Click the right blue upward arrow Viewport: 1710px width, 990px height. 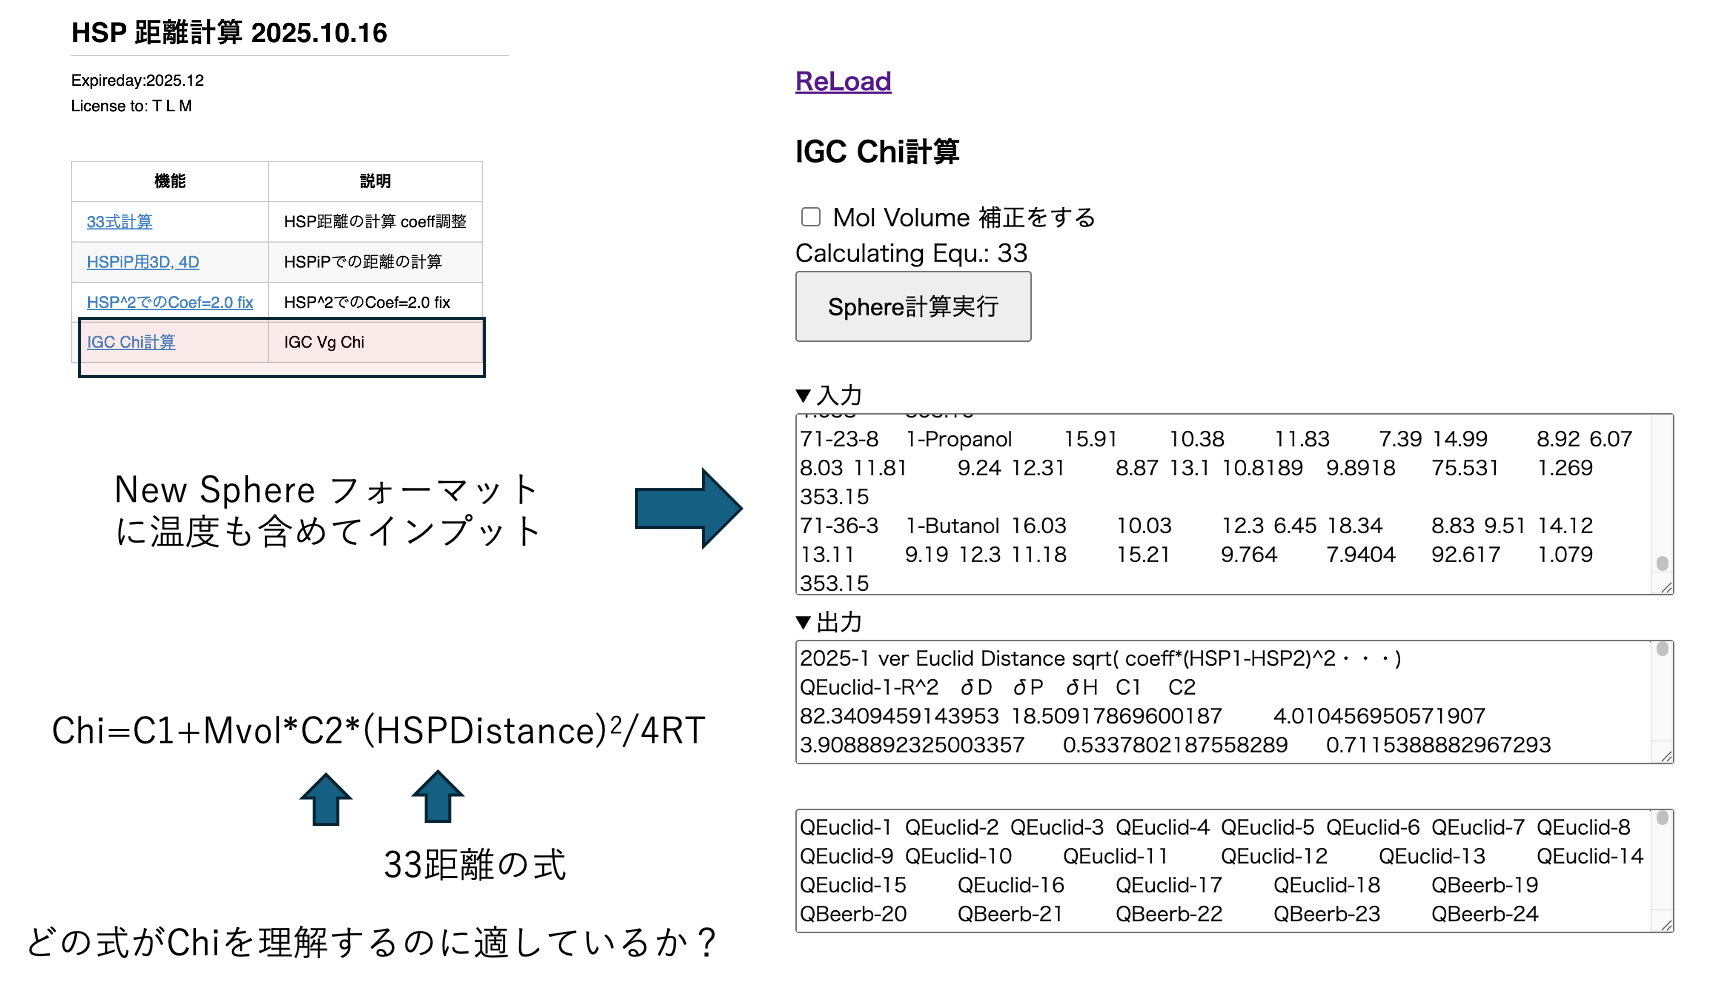point(437,797)
